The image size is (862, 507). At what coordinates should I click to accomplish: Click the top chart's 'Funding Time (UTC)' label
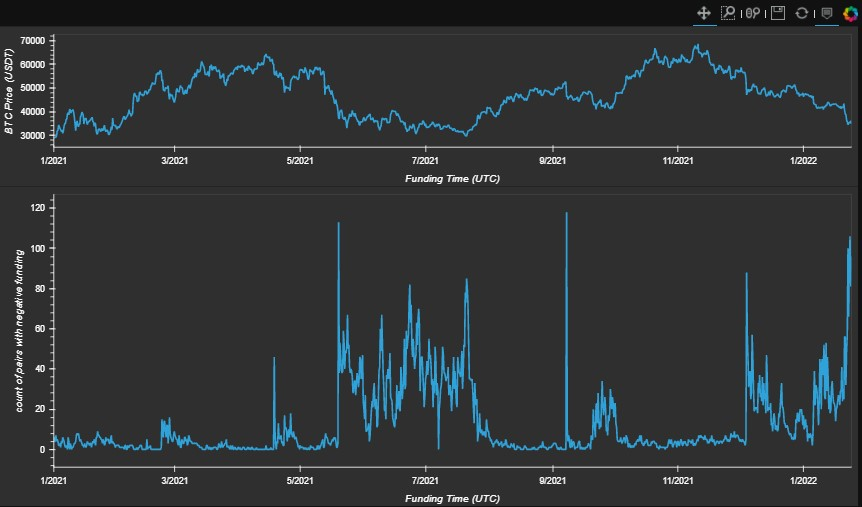click(452, 178)
